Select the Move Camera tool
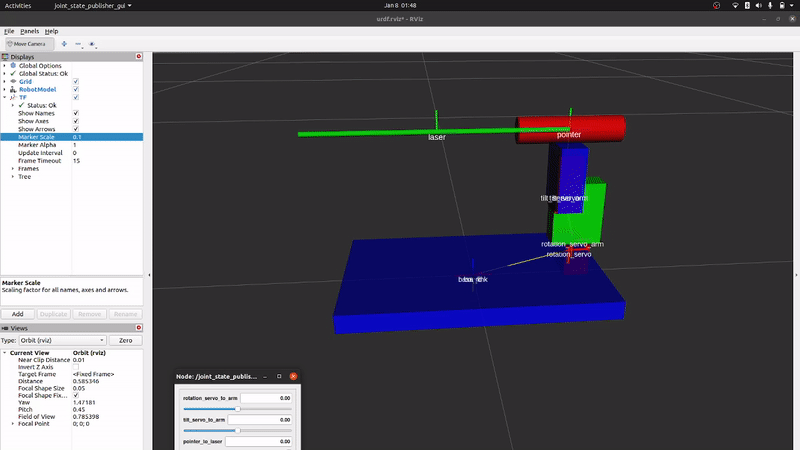This screenshot has width=800, height=450. click(29, 44)
